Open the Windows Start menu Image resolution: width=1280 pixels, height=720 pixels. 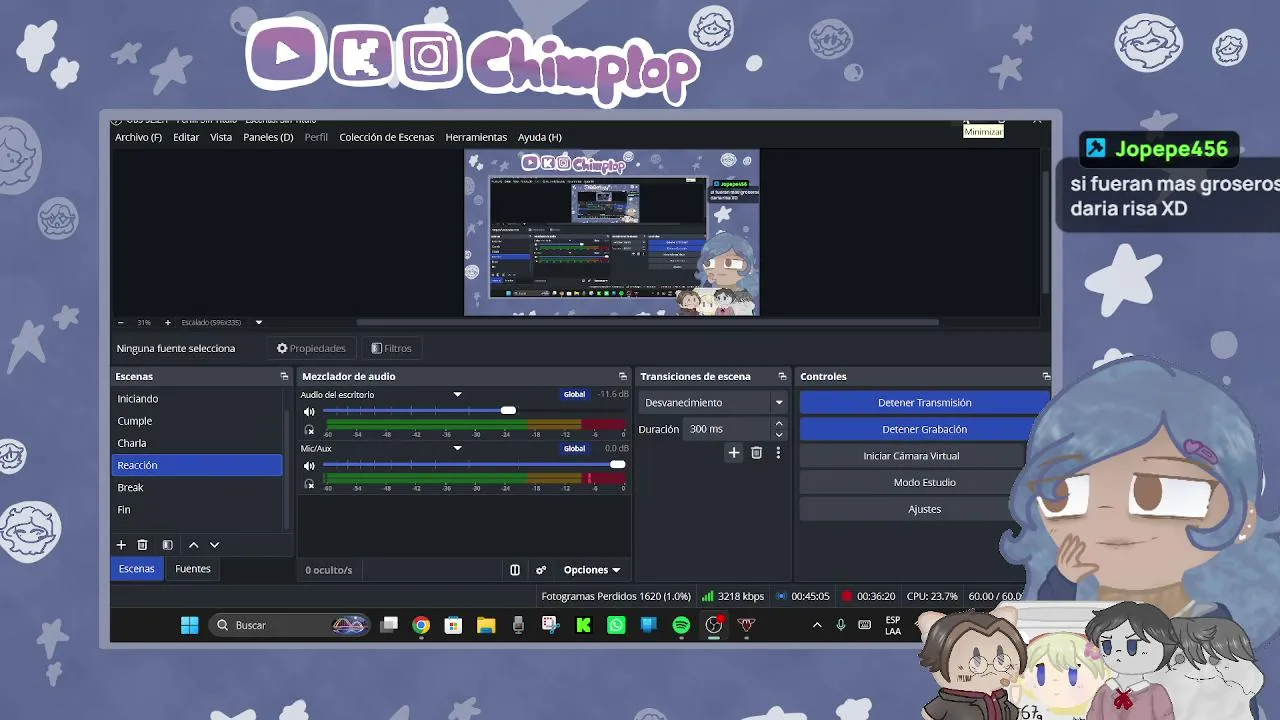[189, 625]
